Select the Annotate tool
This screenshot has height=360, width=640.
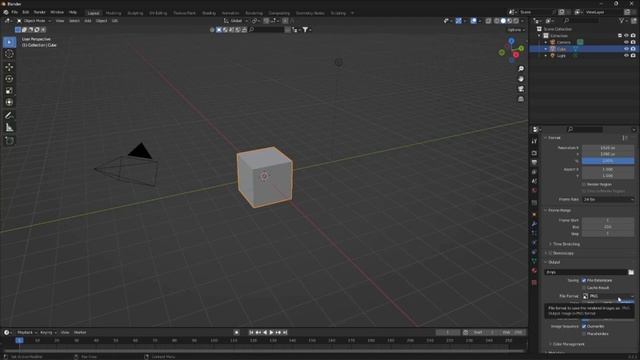click(x=9, y=116)
